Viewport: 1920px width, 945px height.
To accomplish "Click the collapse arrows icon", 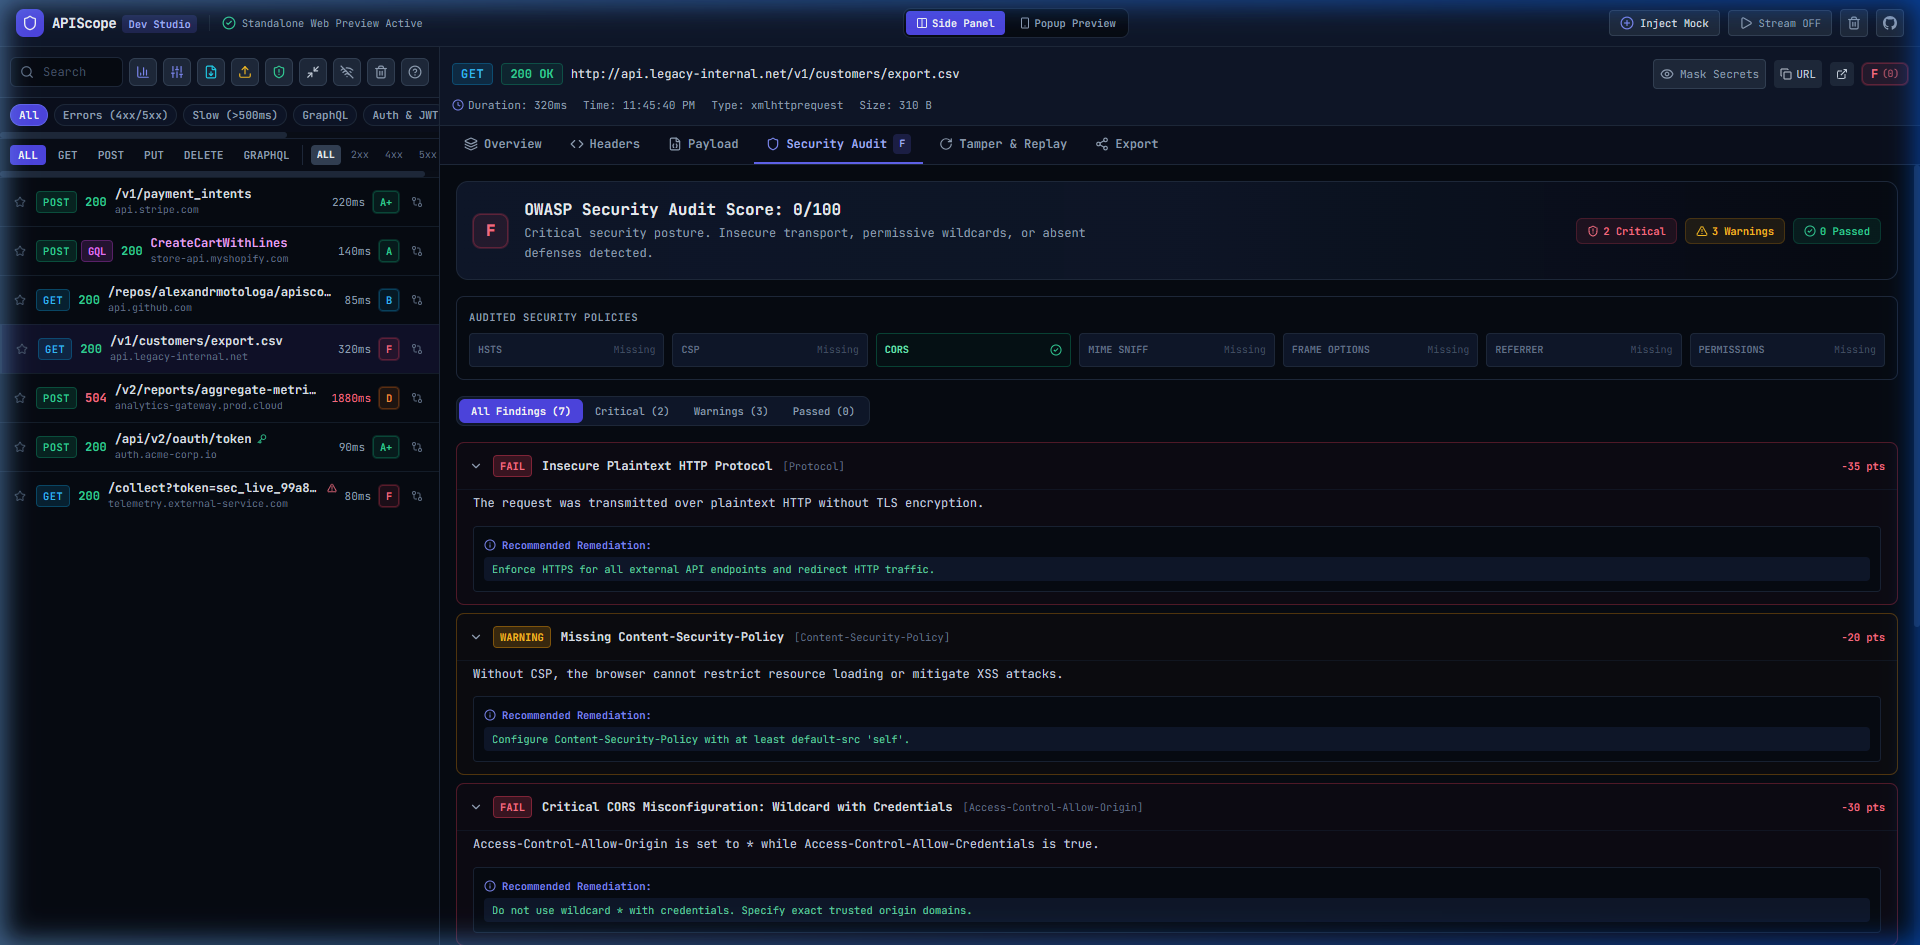I will point(313,72).
